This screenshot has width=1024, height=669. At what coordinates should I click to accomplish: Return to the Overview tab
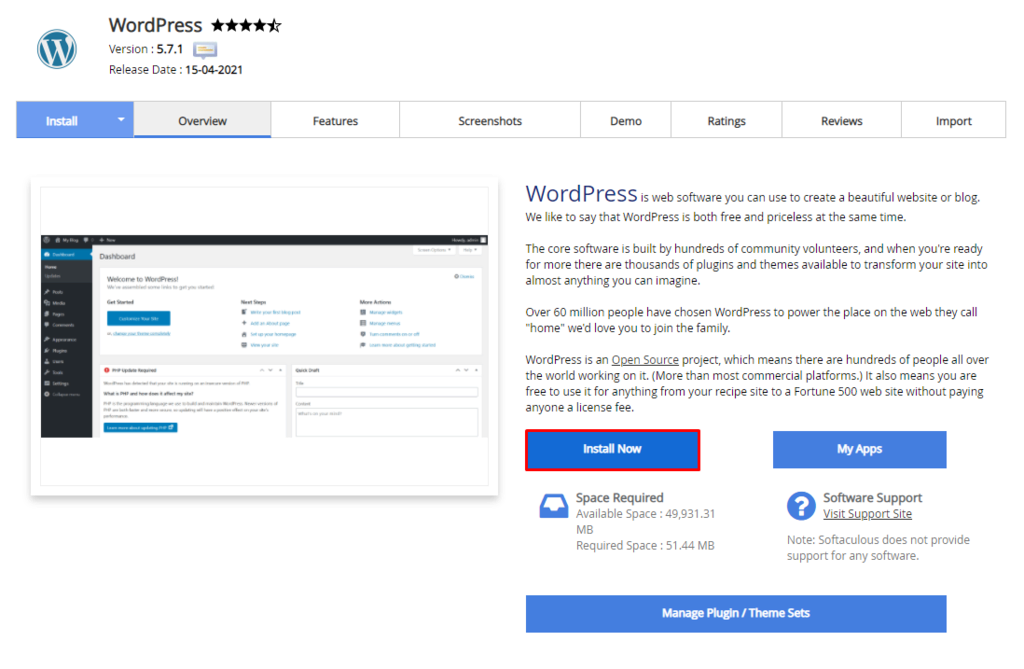pos(201,119)
